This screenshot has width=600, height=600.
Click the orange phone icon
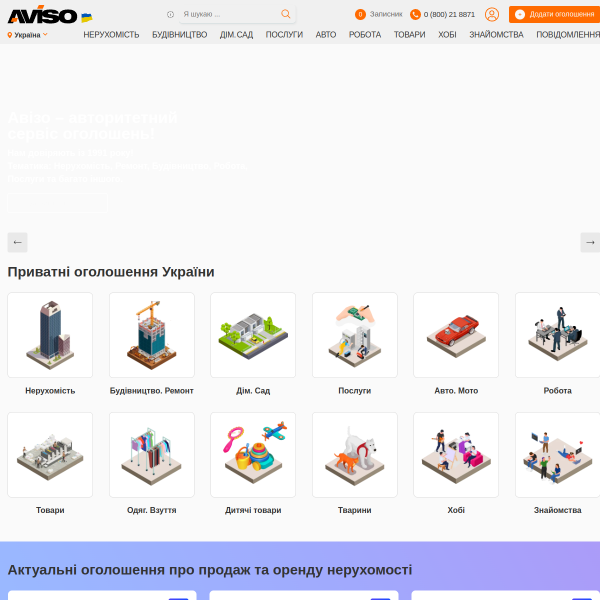click(x=415, y=15)
